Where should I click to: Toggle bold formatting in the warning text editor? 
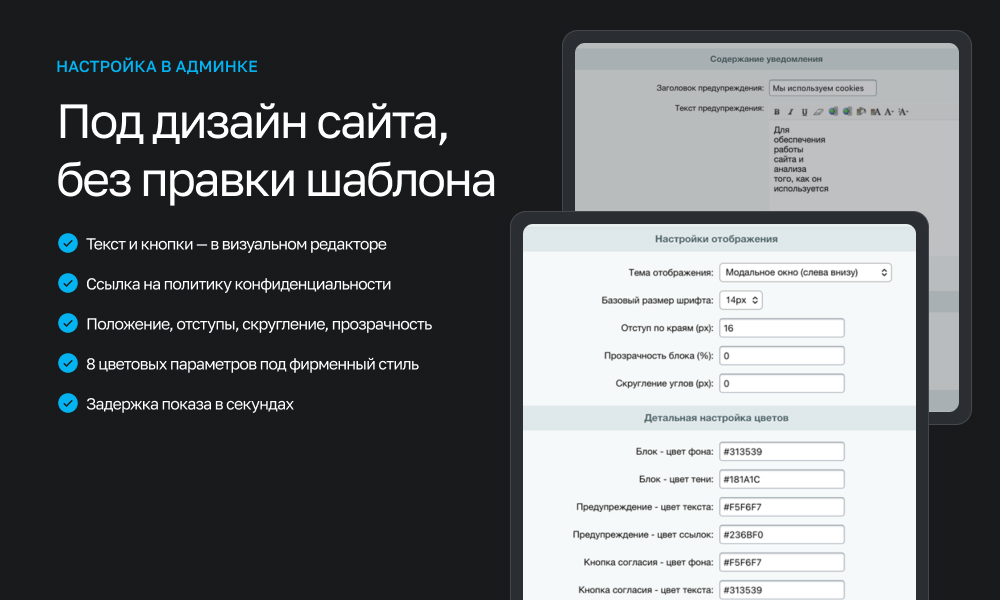777,112
